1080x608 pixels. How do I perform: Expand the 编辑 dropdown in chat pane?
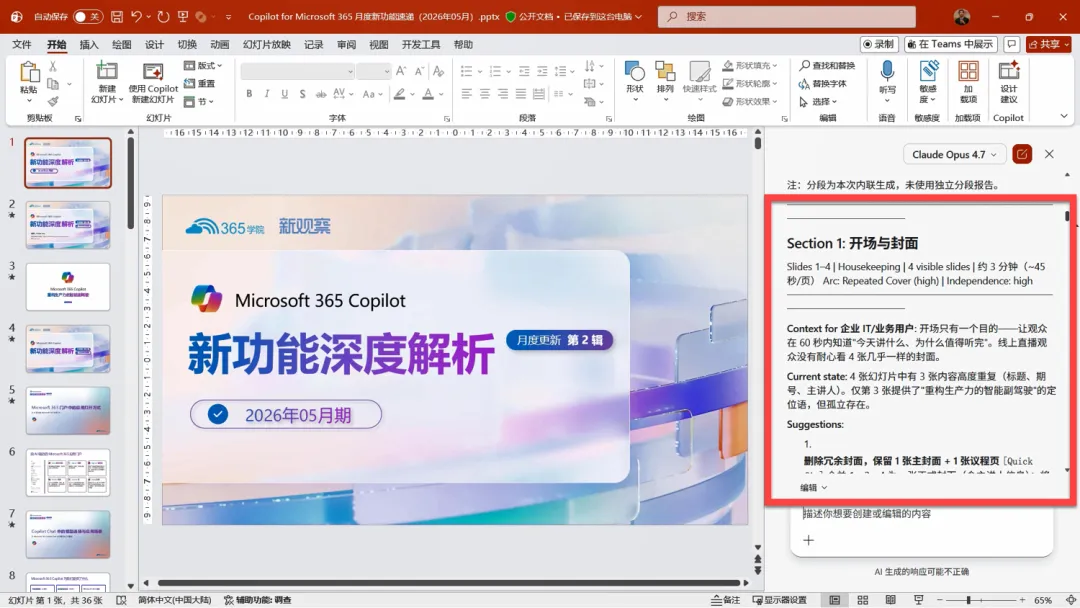(813, 488)
